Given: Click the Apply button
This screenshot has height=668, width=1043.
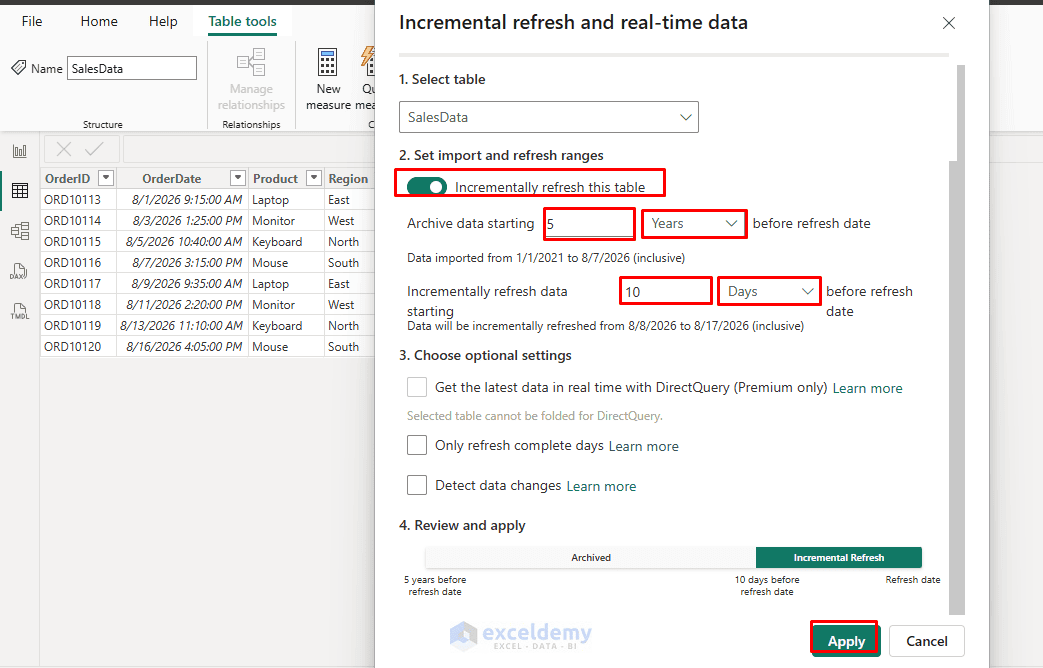Looking at the screenshot, I should (x=845, y=641).
